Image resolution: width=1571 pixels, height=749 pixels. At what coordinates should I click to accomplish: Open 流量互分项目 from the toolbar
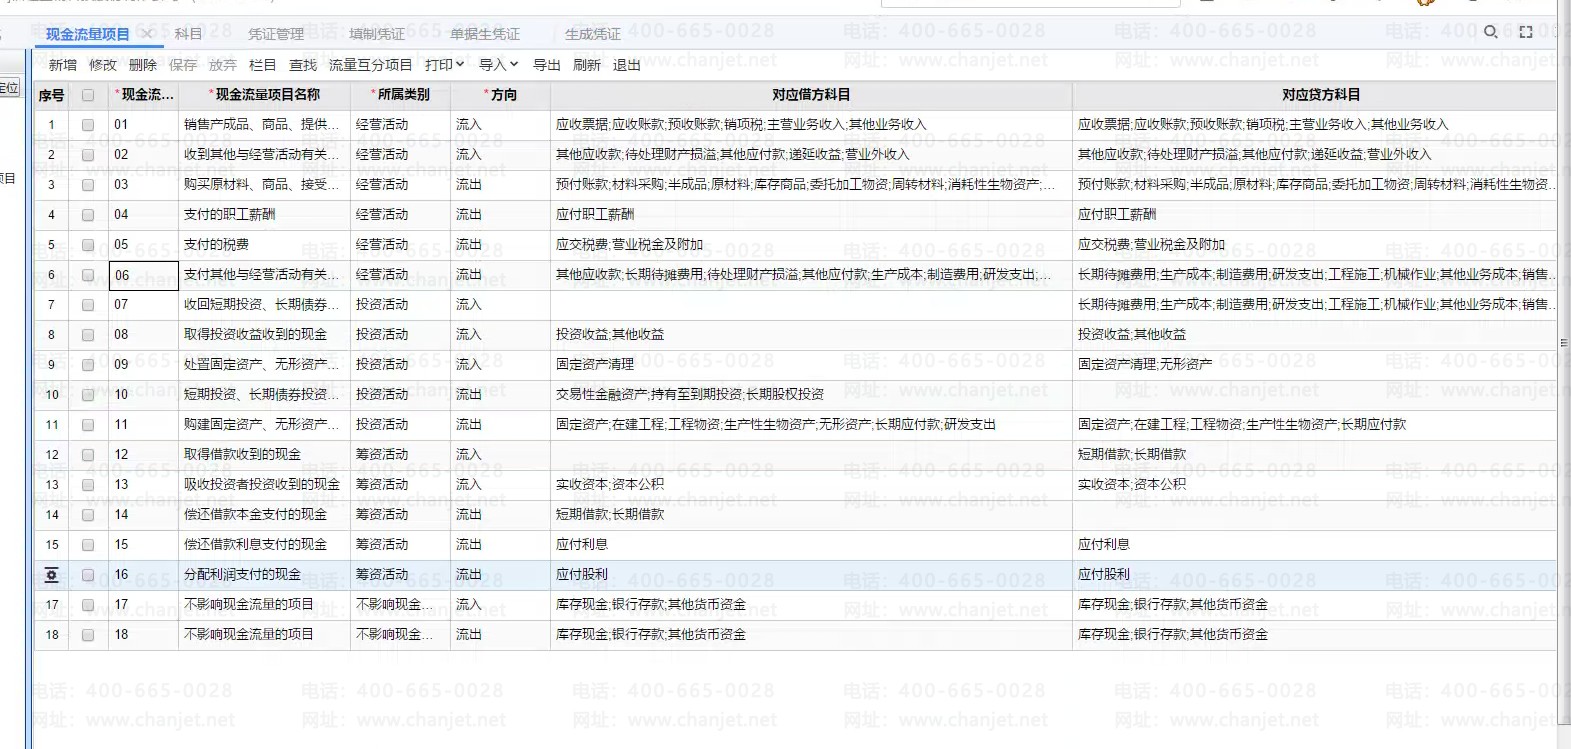pyautogui.click(x=370, y=65)
